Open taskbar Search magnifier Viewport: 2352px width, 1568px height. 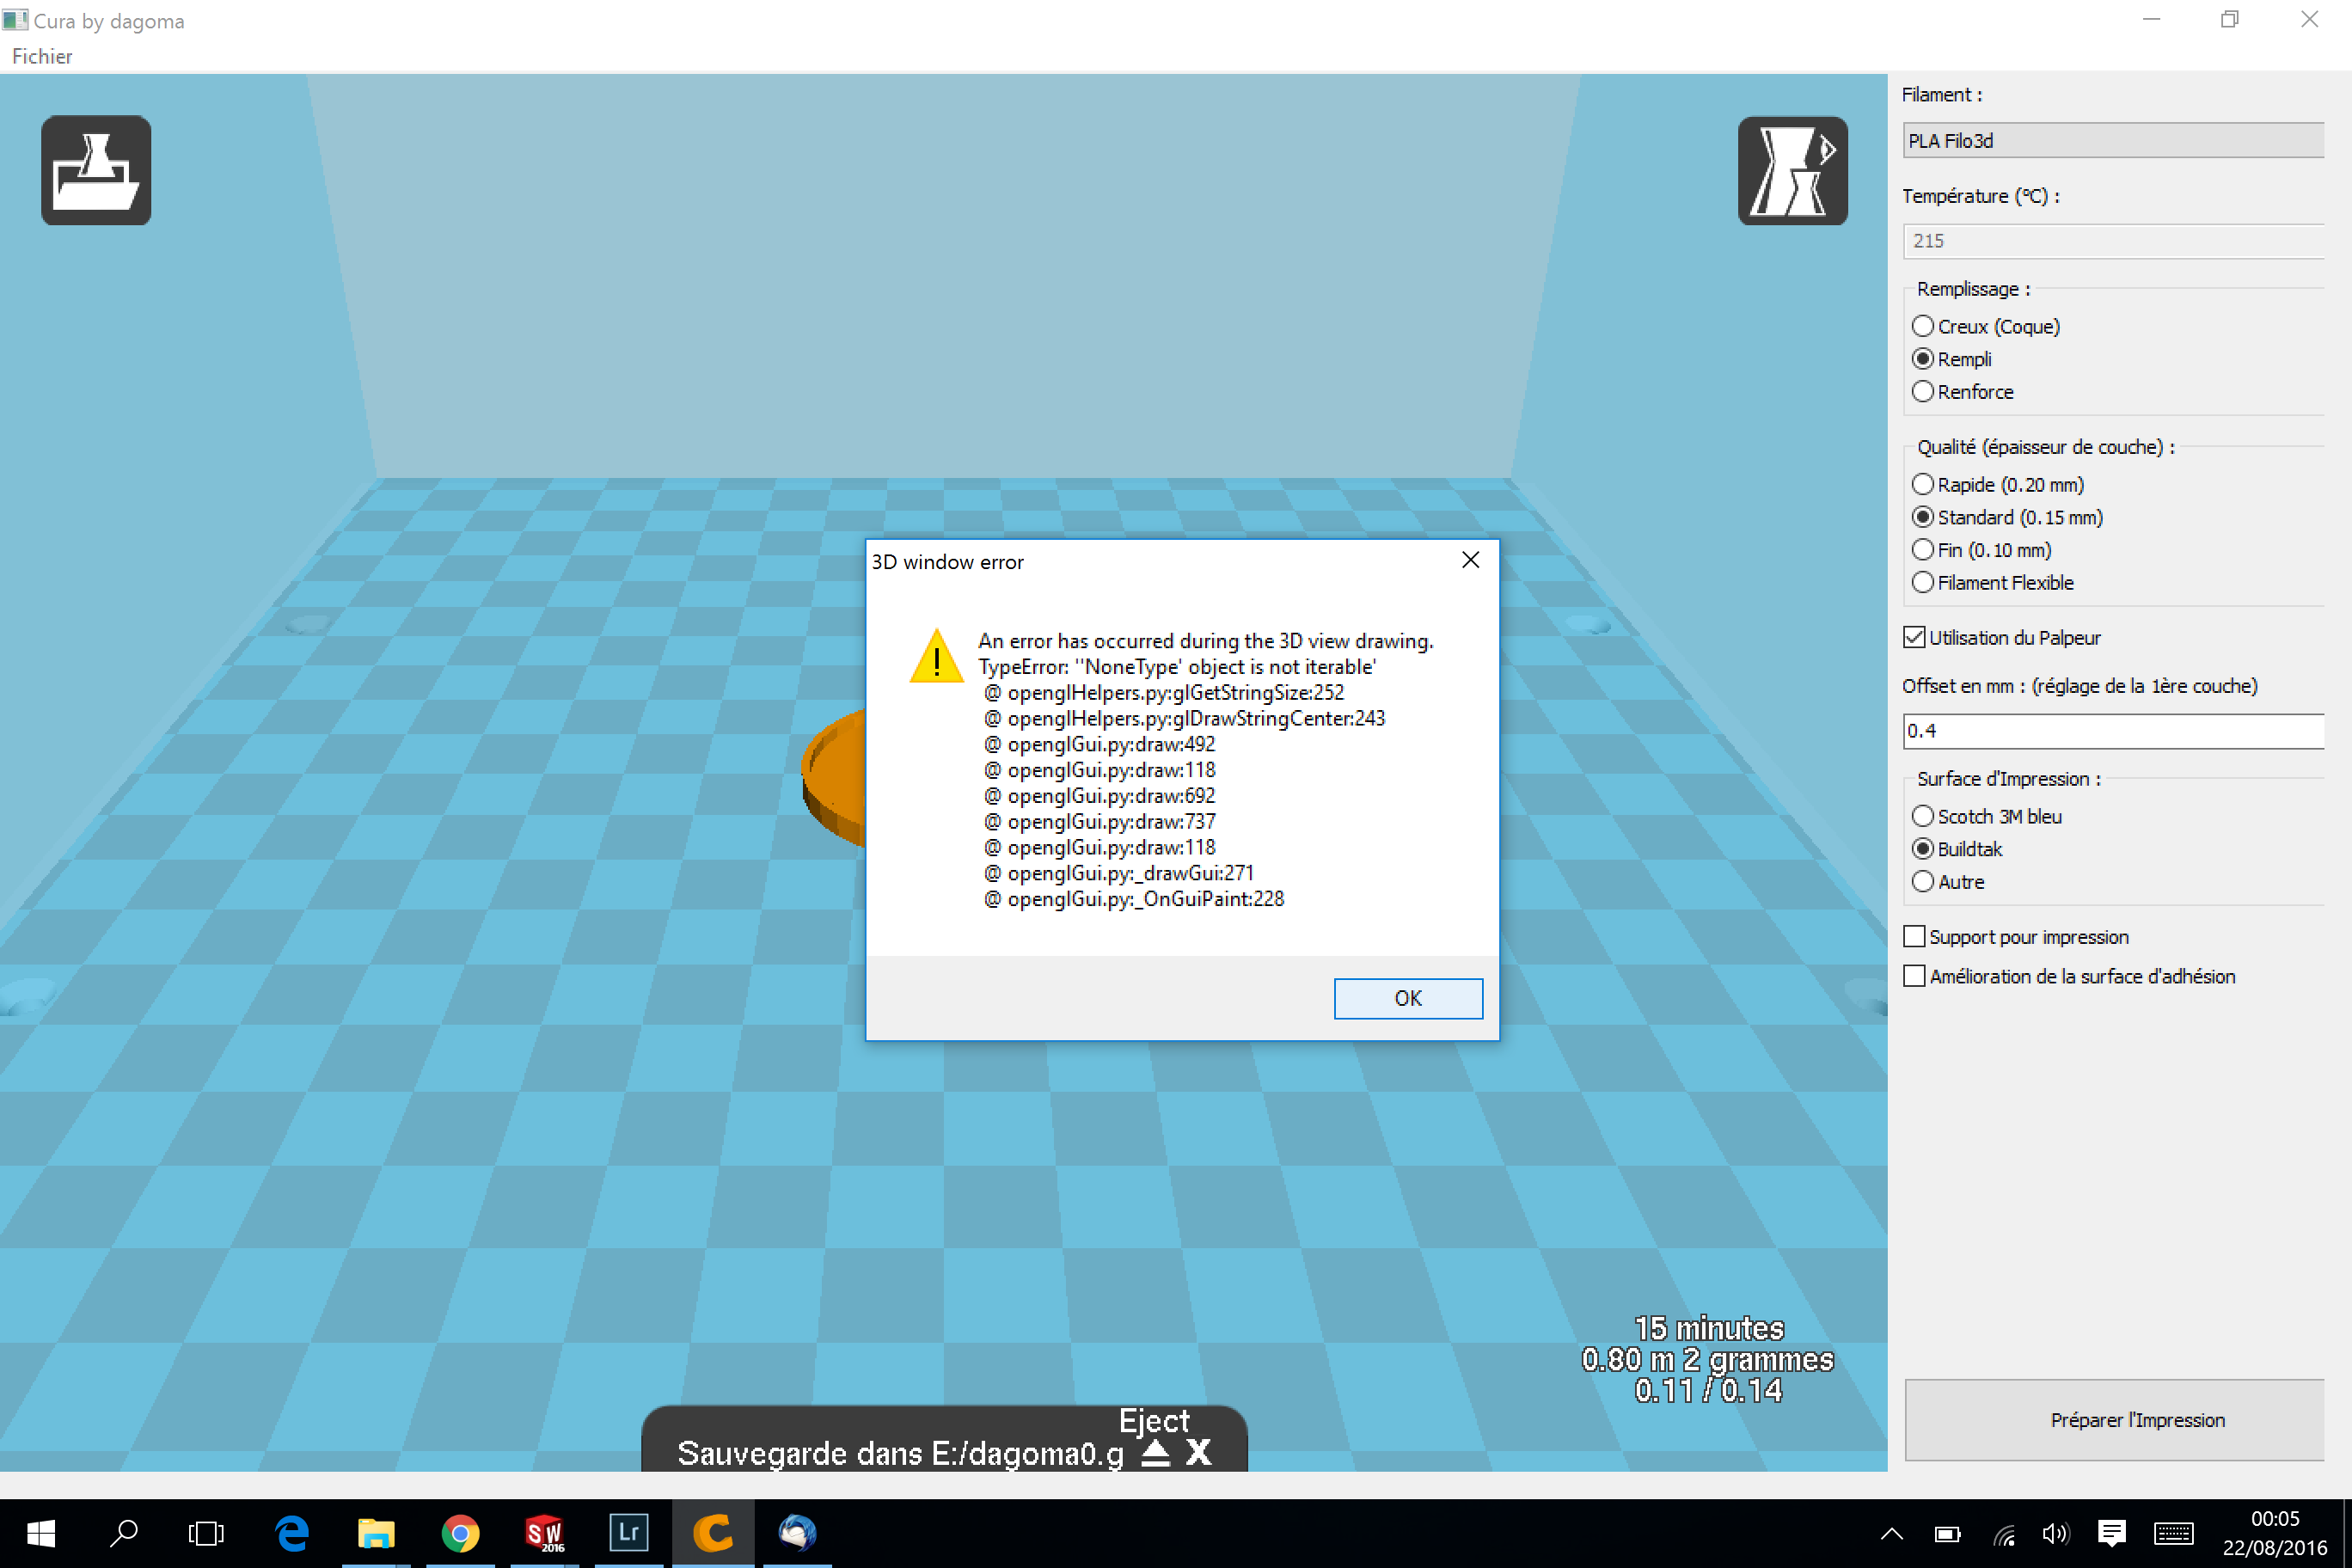click(124, 1533)
